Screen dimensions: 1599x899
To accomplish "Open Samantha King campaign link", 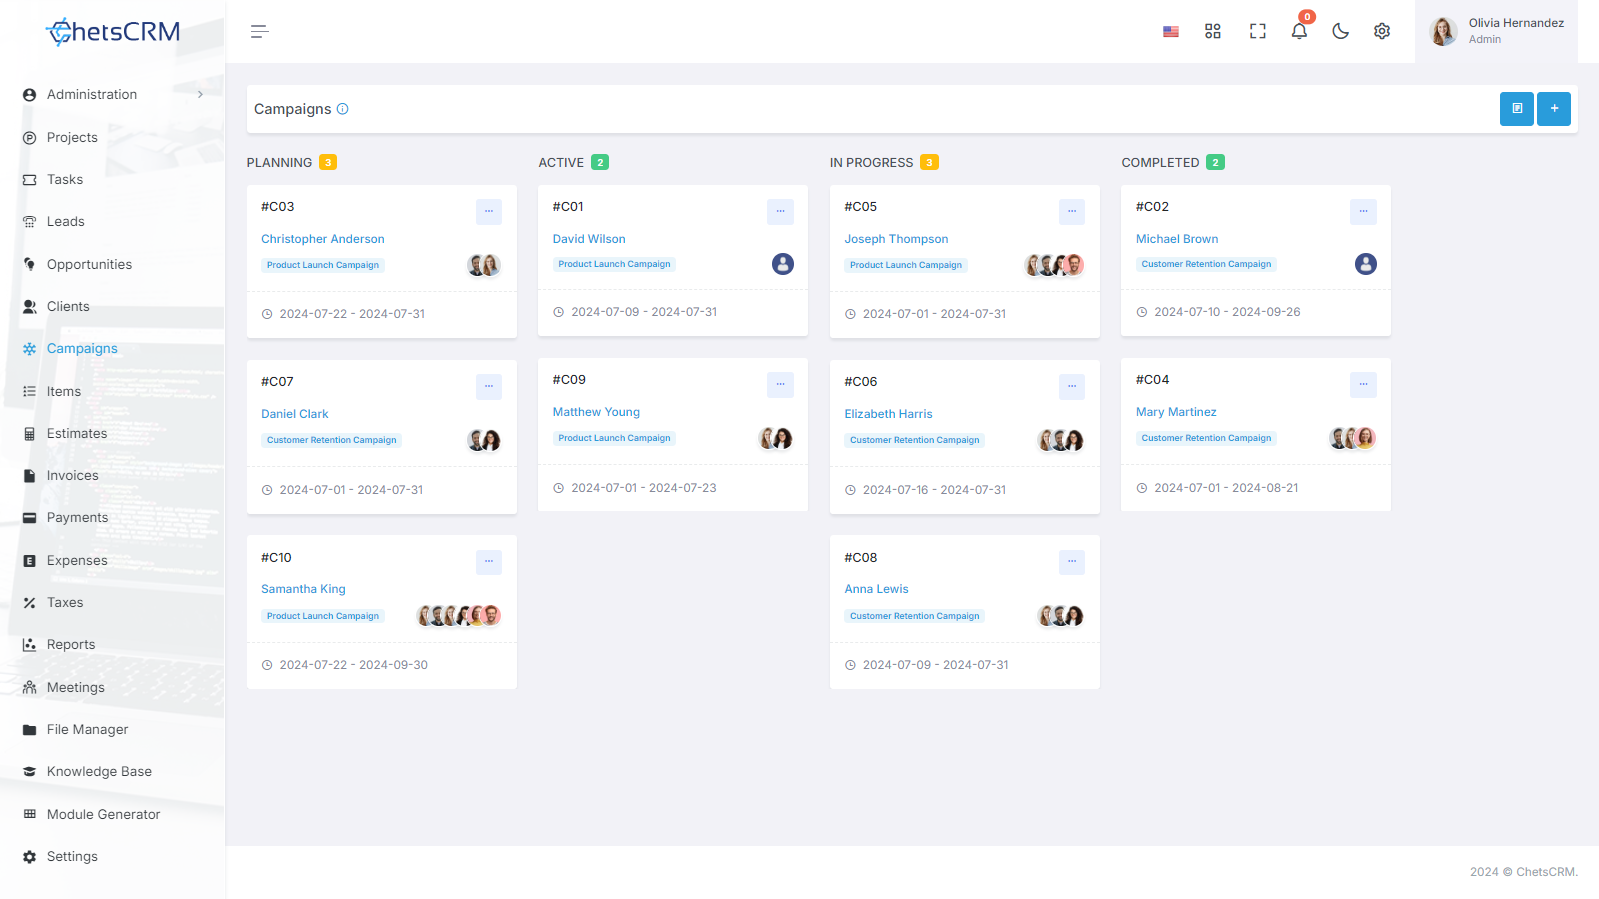I will pyautogui.click(x=303, y=589).
